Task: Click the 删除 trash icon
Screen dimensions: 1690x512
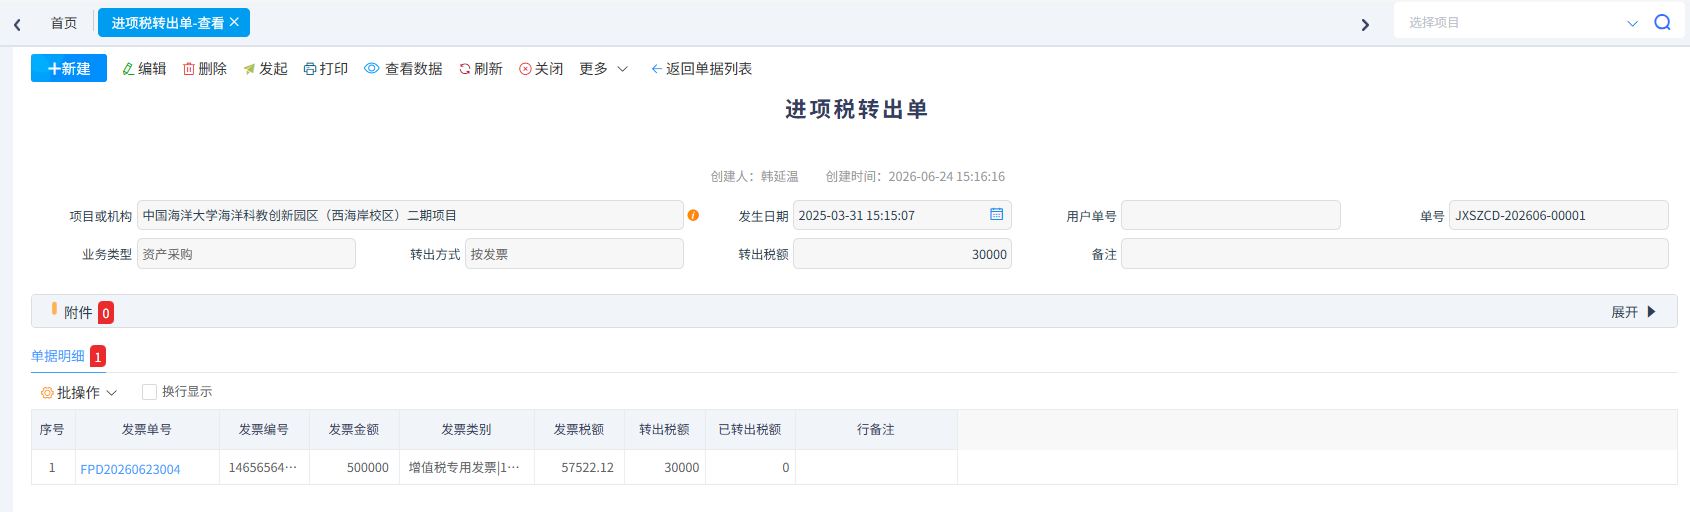Action: [189, 69]
